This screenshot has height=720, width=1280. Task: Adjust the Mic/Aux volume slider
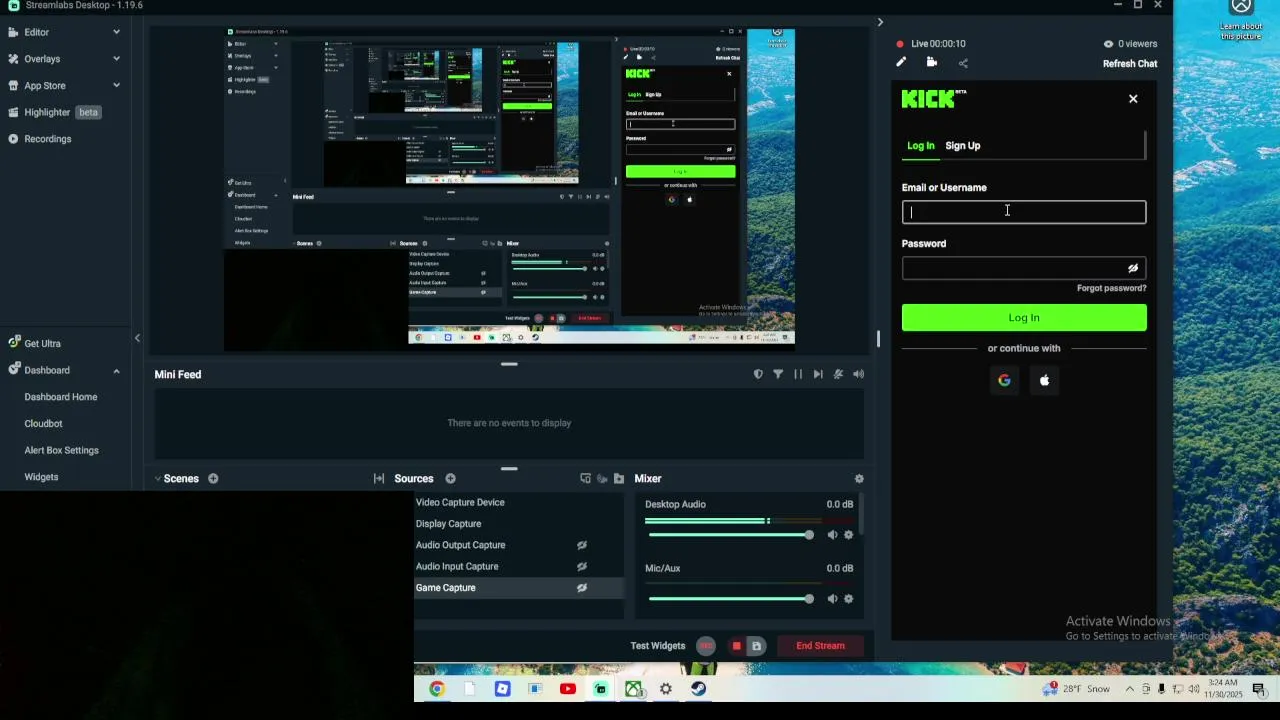pos(731,599)
